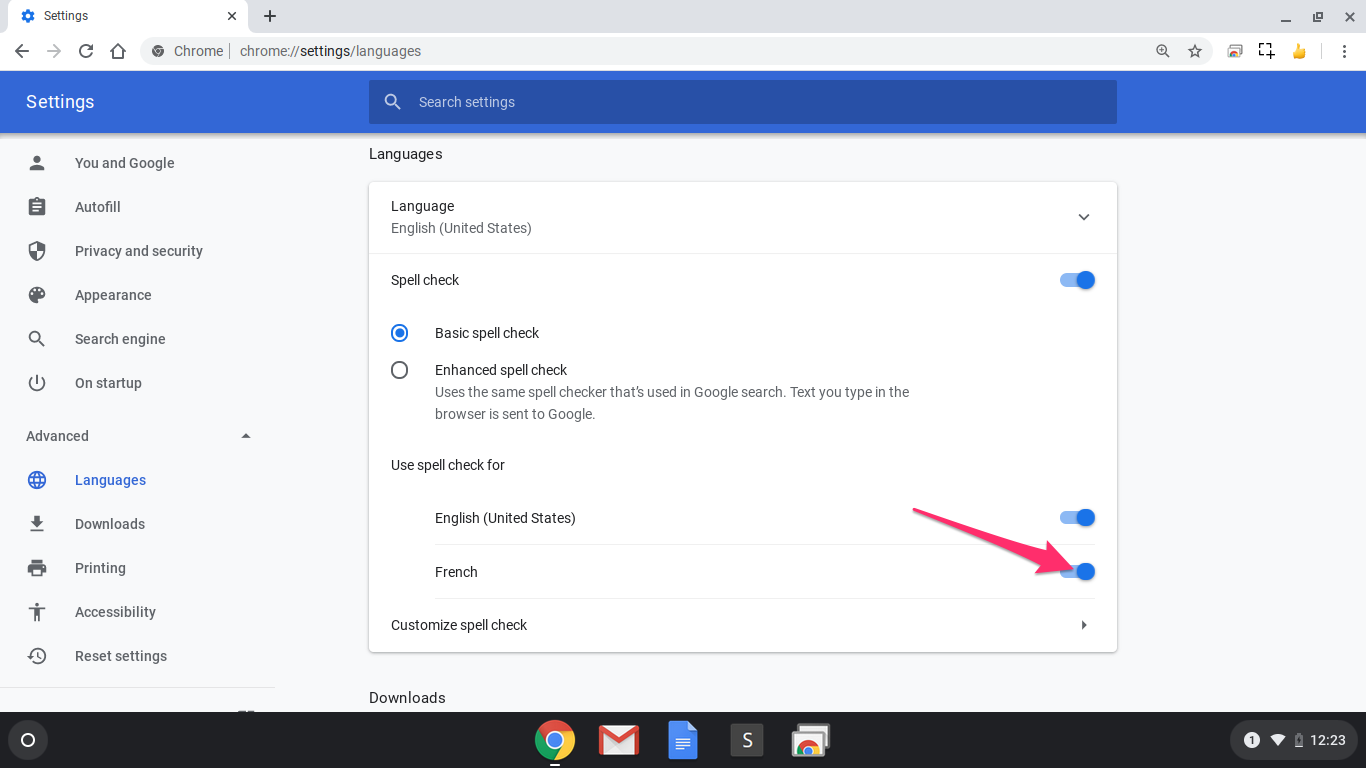
Task: Open Google Docs from the shelf
Action: click(683, 740)
